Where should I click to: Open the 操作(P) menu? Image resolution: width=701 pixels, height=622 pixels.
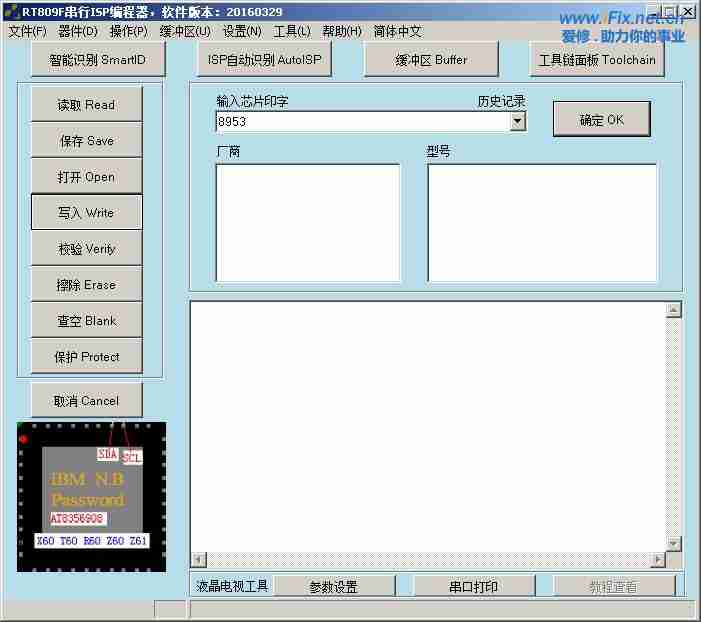[129, 31]
